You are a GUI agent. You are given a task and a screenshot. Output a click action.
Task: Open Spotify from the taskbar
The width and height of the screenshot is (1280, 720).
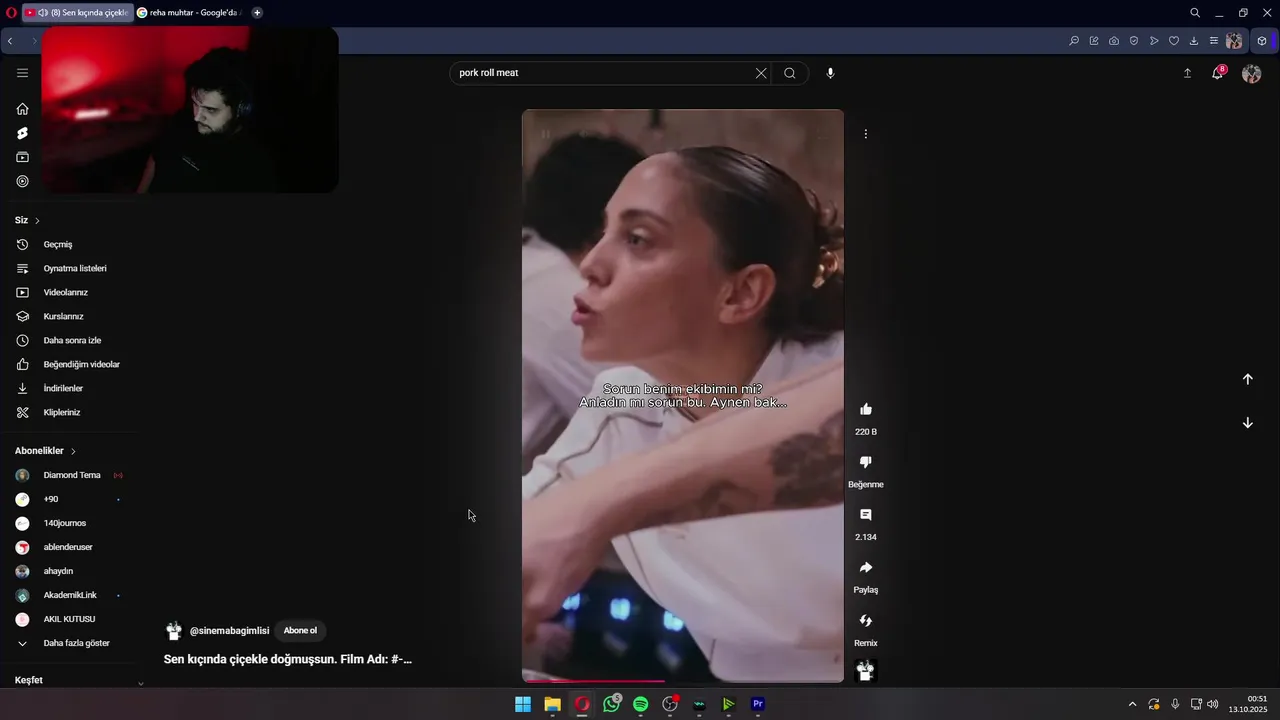[x=641, y=704]
